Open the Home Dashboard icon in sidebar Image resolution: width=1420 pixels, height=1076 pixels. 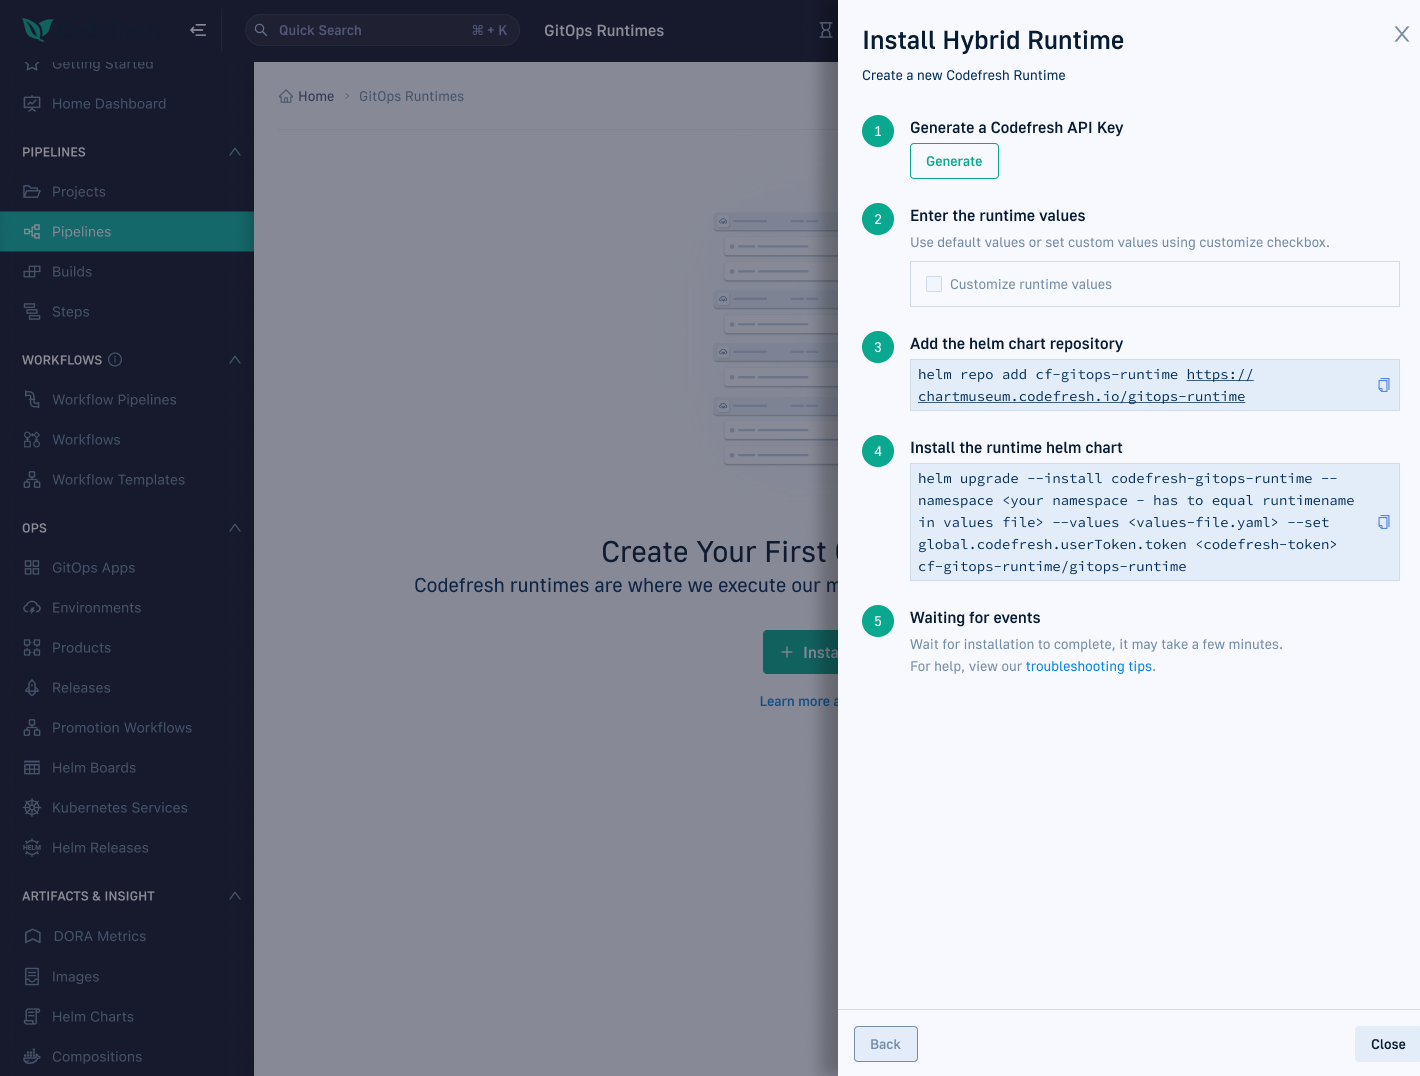point(32,104)
